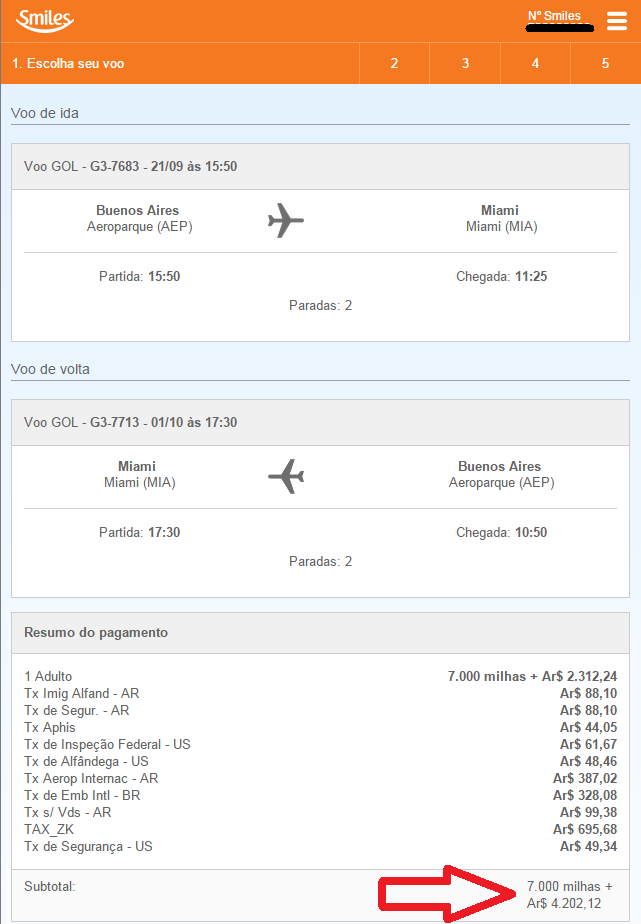Click the outbound flight airplane icon

coord(286,220)
